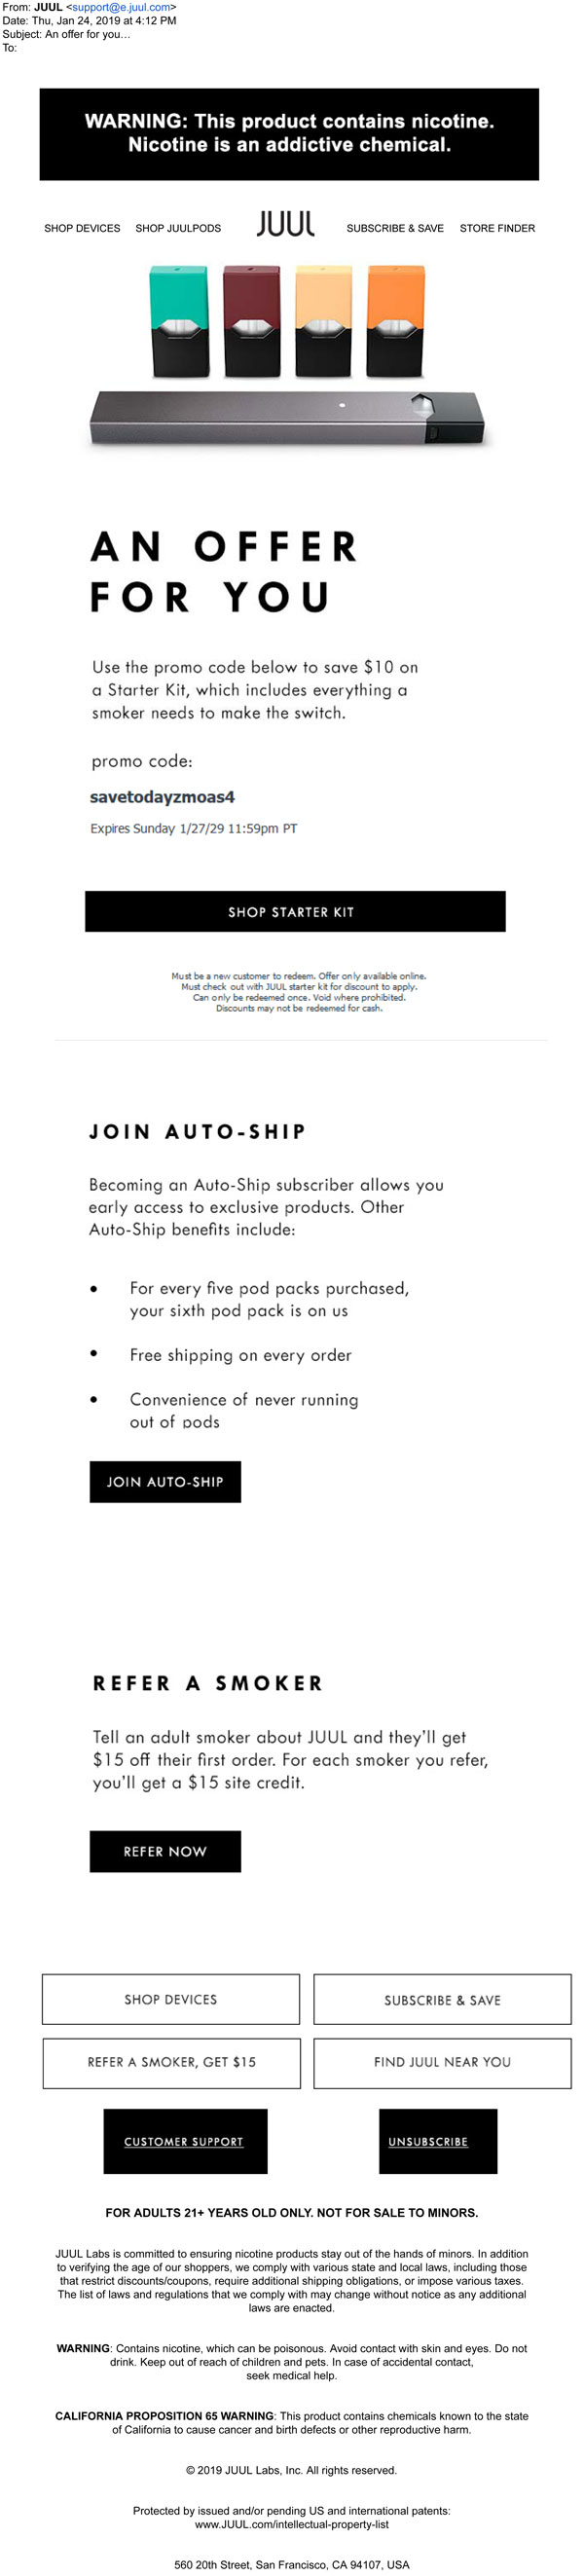This screenshot has width=584, height=2576.
Task: Open the Customer Support link
Action: click(x=184, y=2141)
